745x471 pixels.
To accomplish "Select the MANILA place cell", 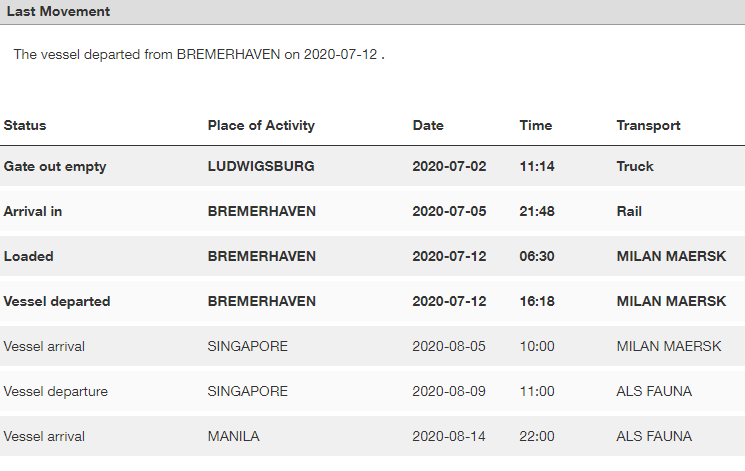I will 233,436.
